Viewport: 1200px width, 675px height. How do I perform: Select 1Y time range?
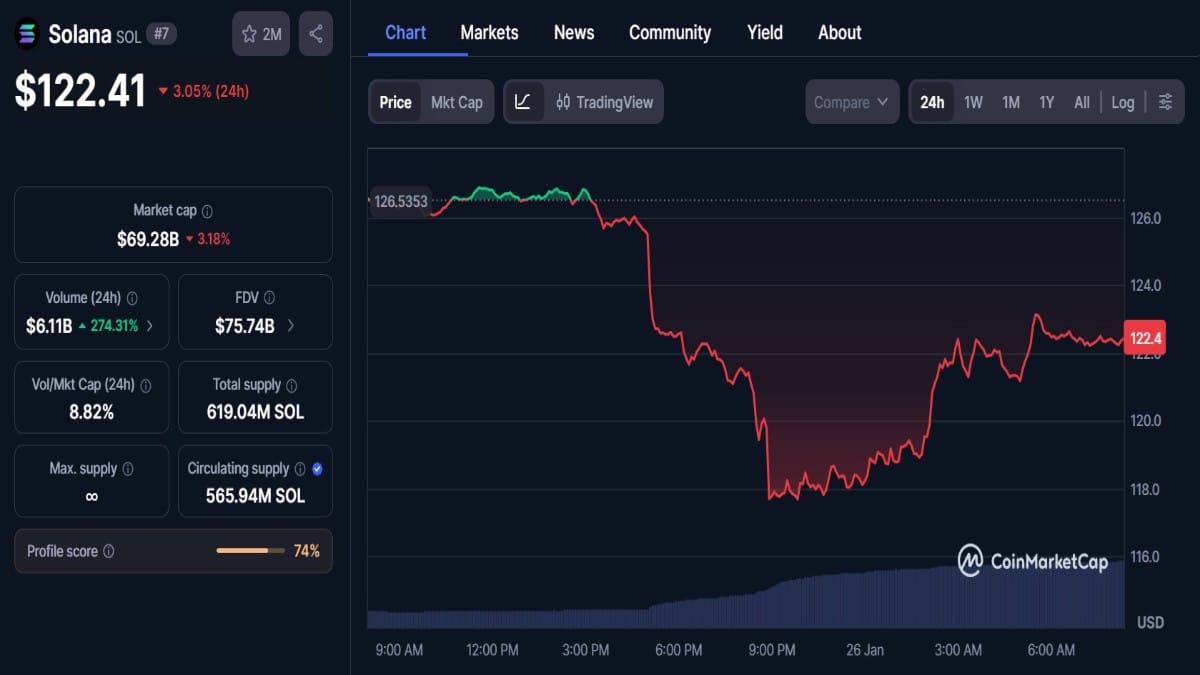coord(1046,102)
